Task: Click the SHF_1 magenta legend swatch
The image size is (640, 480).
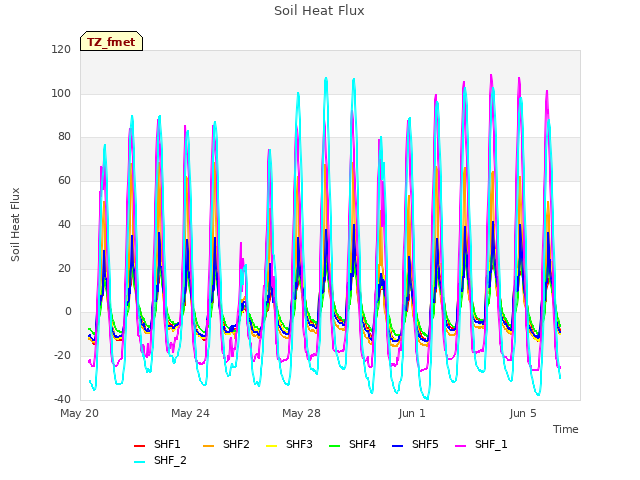Action: [460, 446]
